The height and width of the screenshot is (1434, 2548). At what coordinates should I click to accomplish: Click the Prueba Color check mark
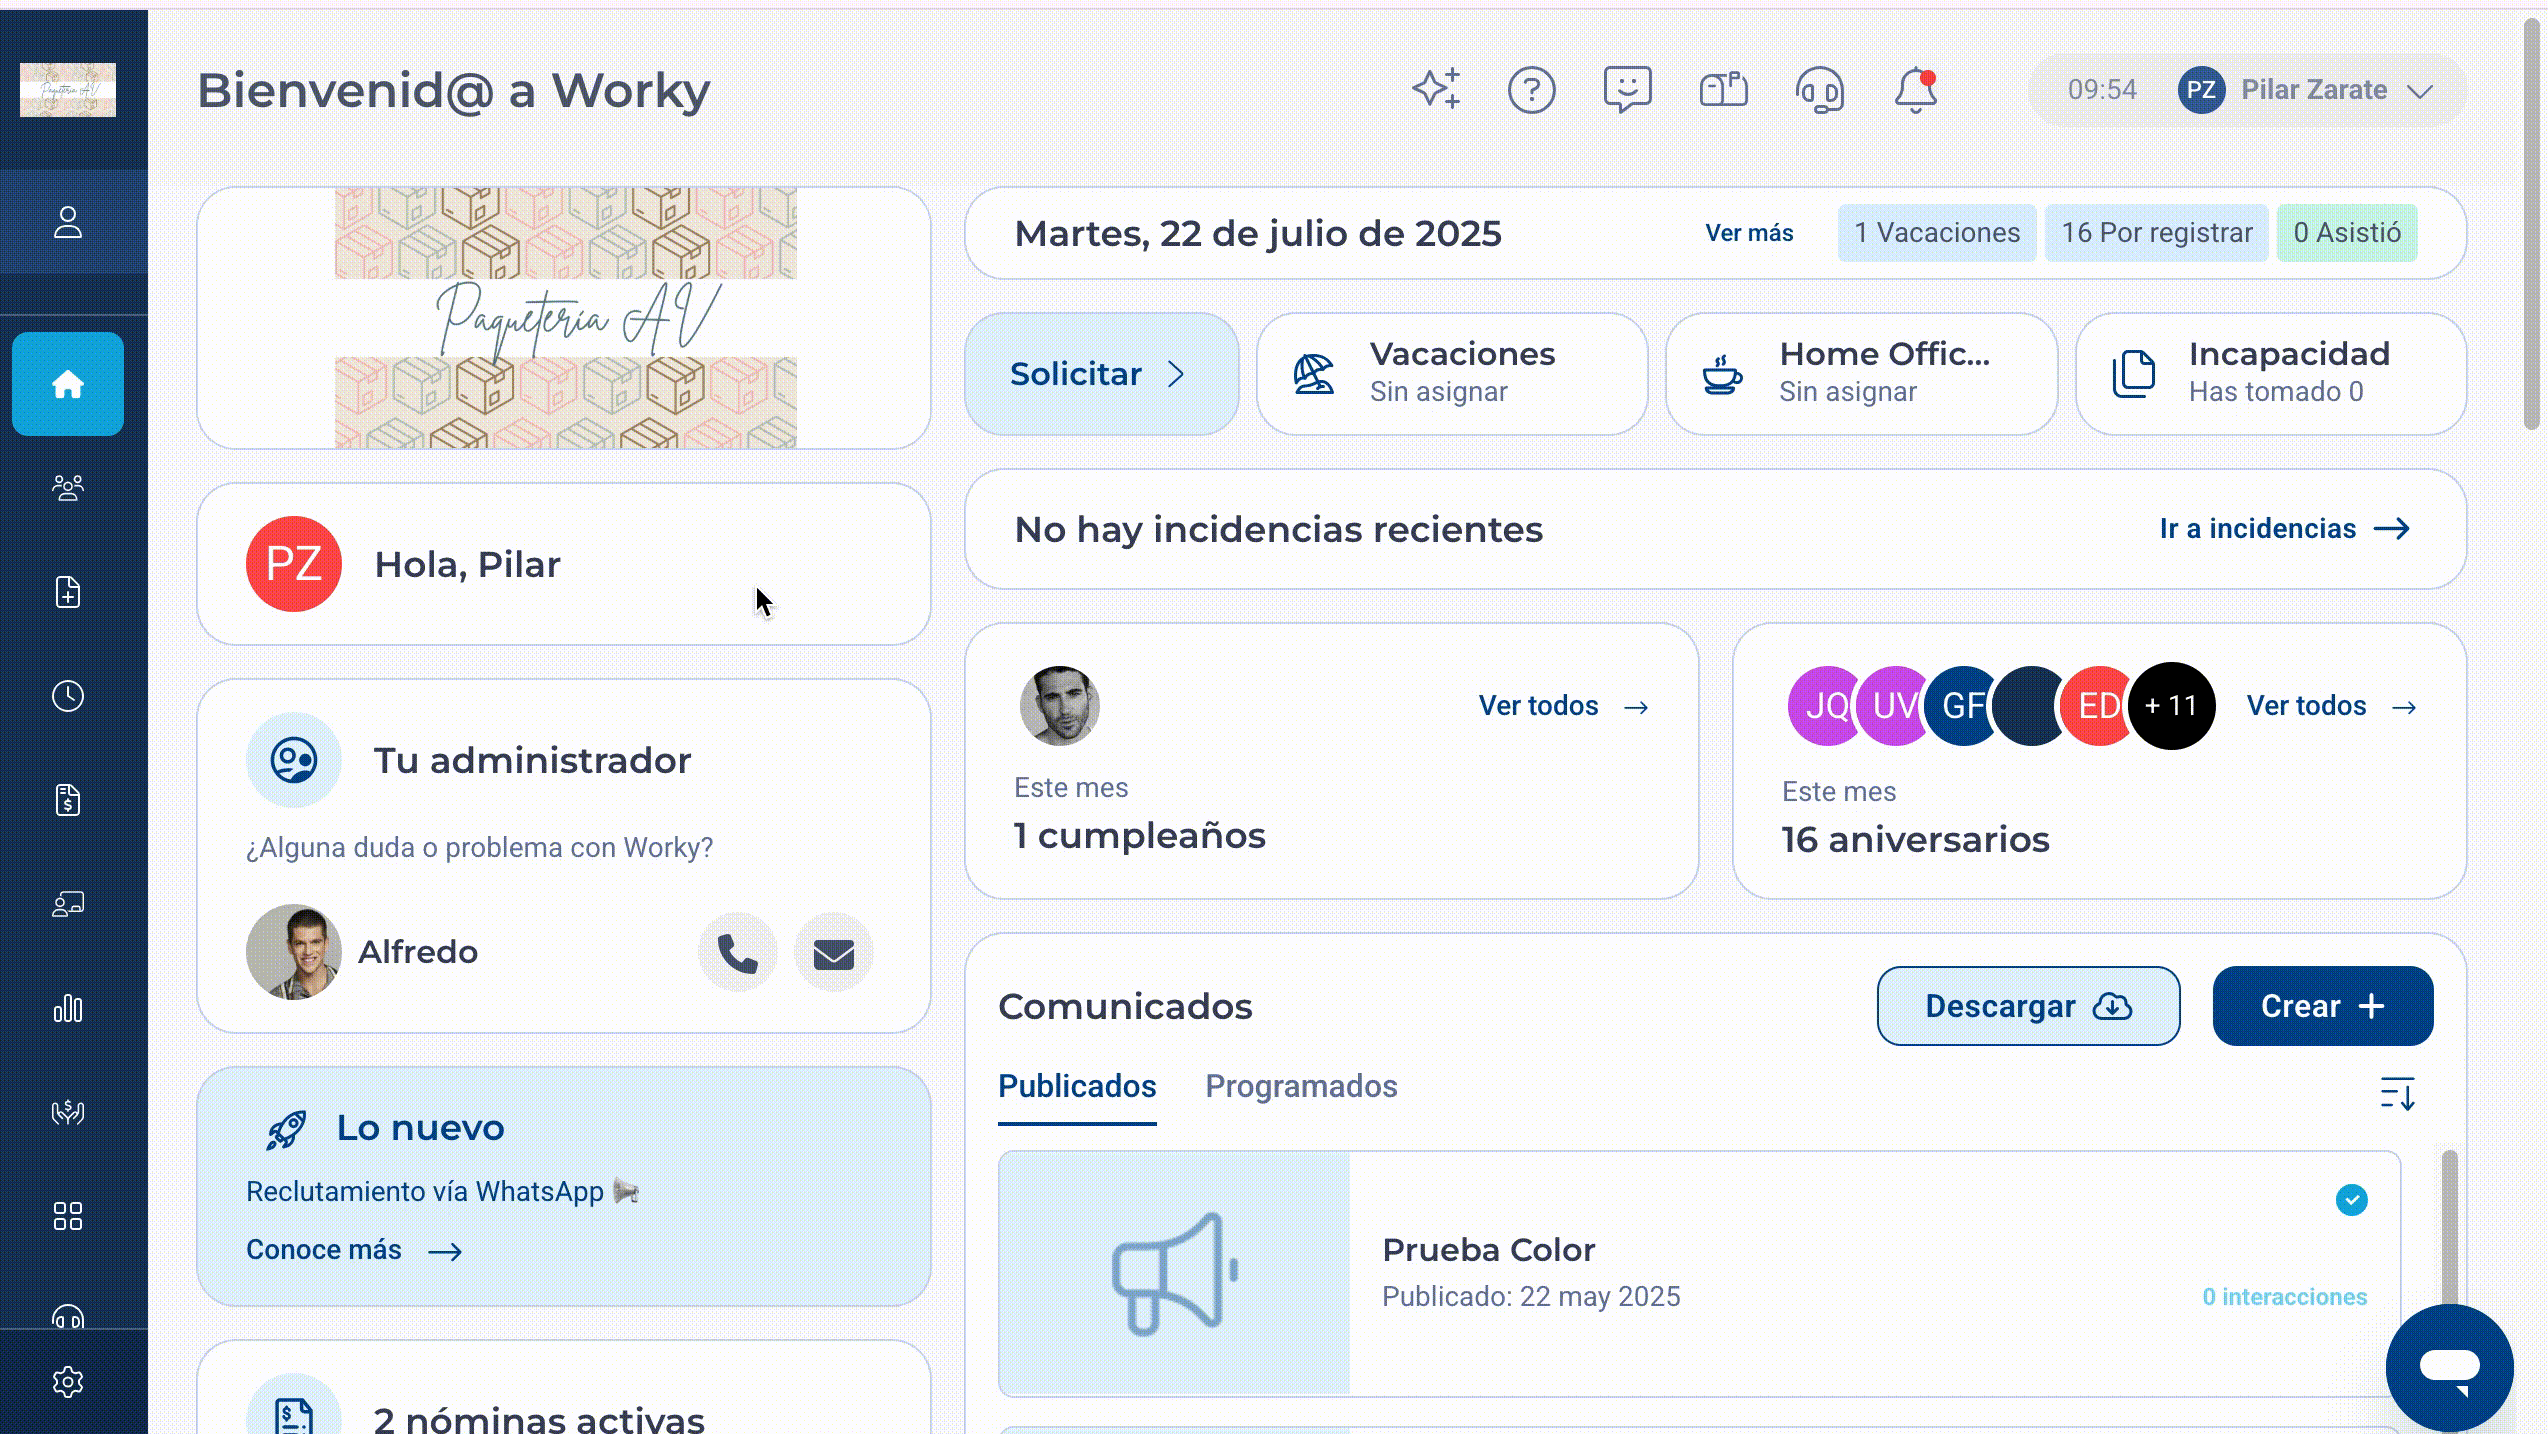coord(2351,1200)
